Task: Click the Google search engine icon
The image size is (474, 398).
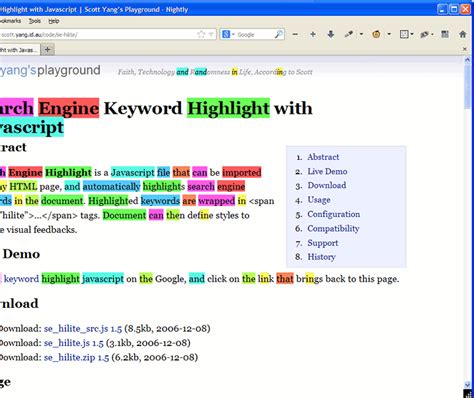Action: coord(226,34)
